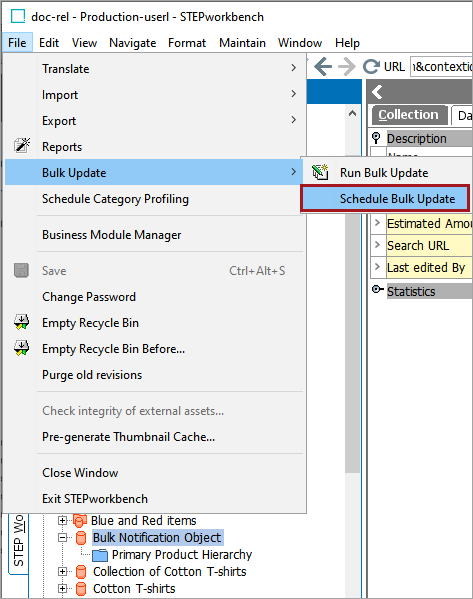Screen dimensions: 473x599
Task: Open the Maintain menu
Action: click(242, 43)
